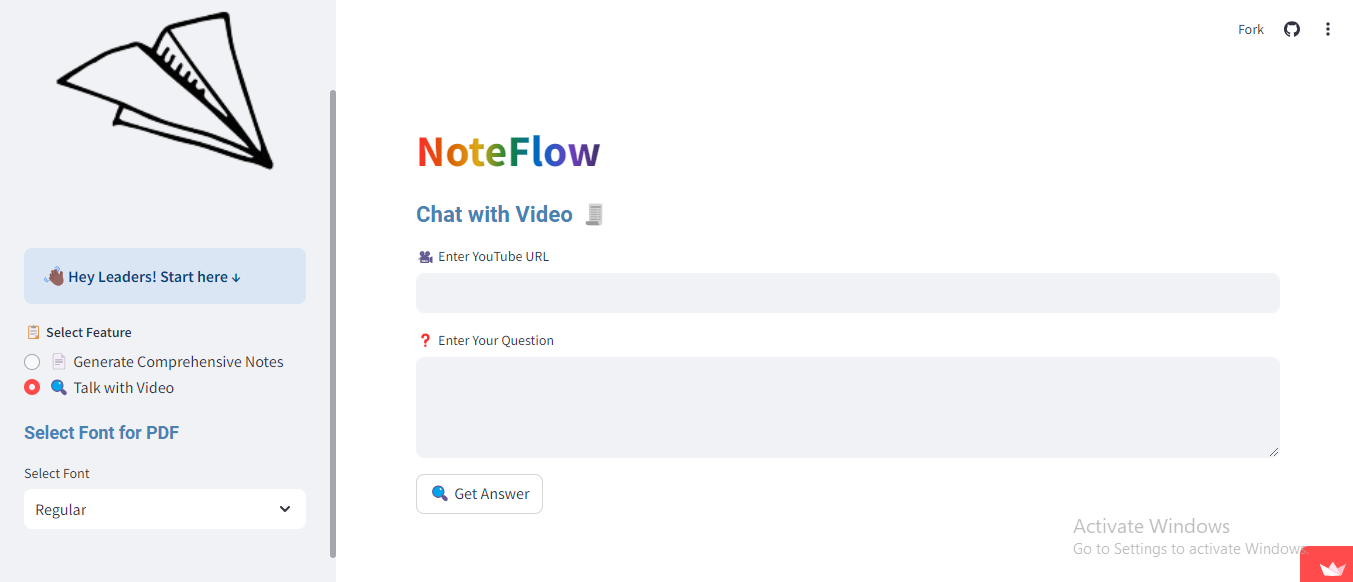Image resolution: width=1353 pixels, height=582 pixels.
Task: Open the Select Font dropdown
Action: (x=165, y=509)
